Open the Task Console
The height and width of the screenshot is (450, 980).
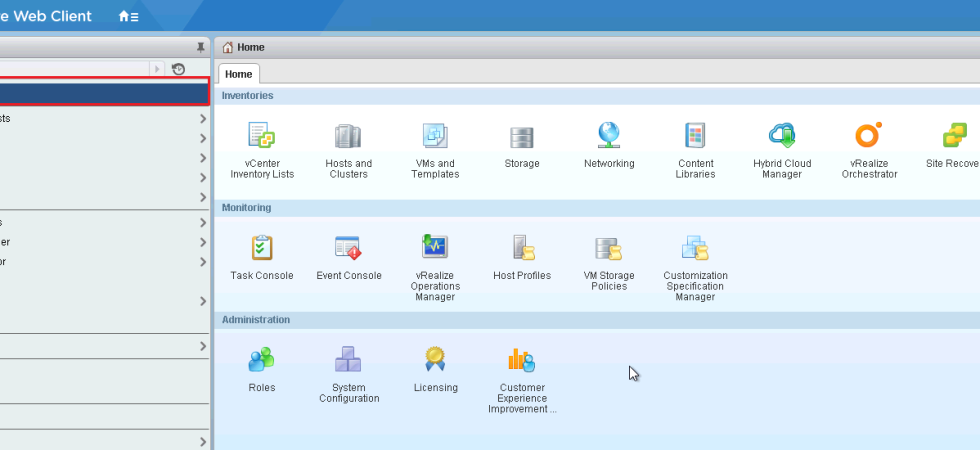pos(262,258)
